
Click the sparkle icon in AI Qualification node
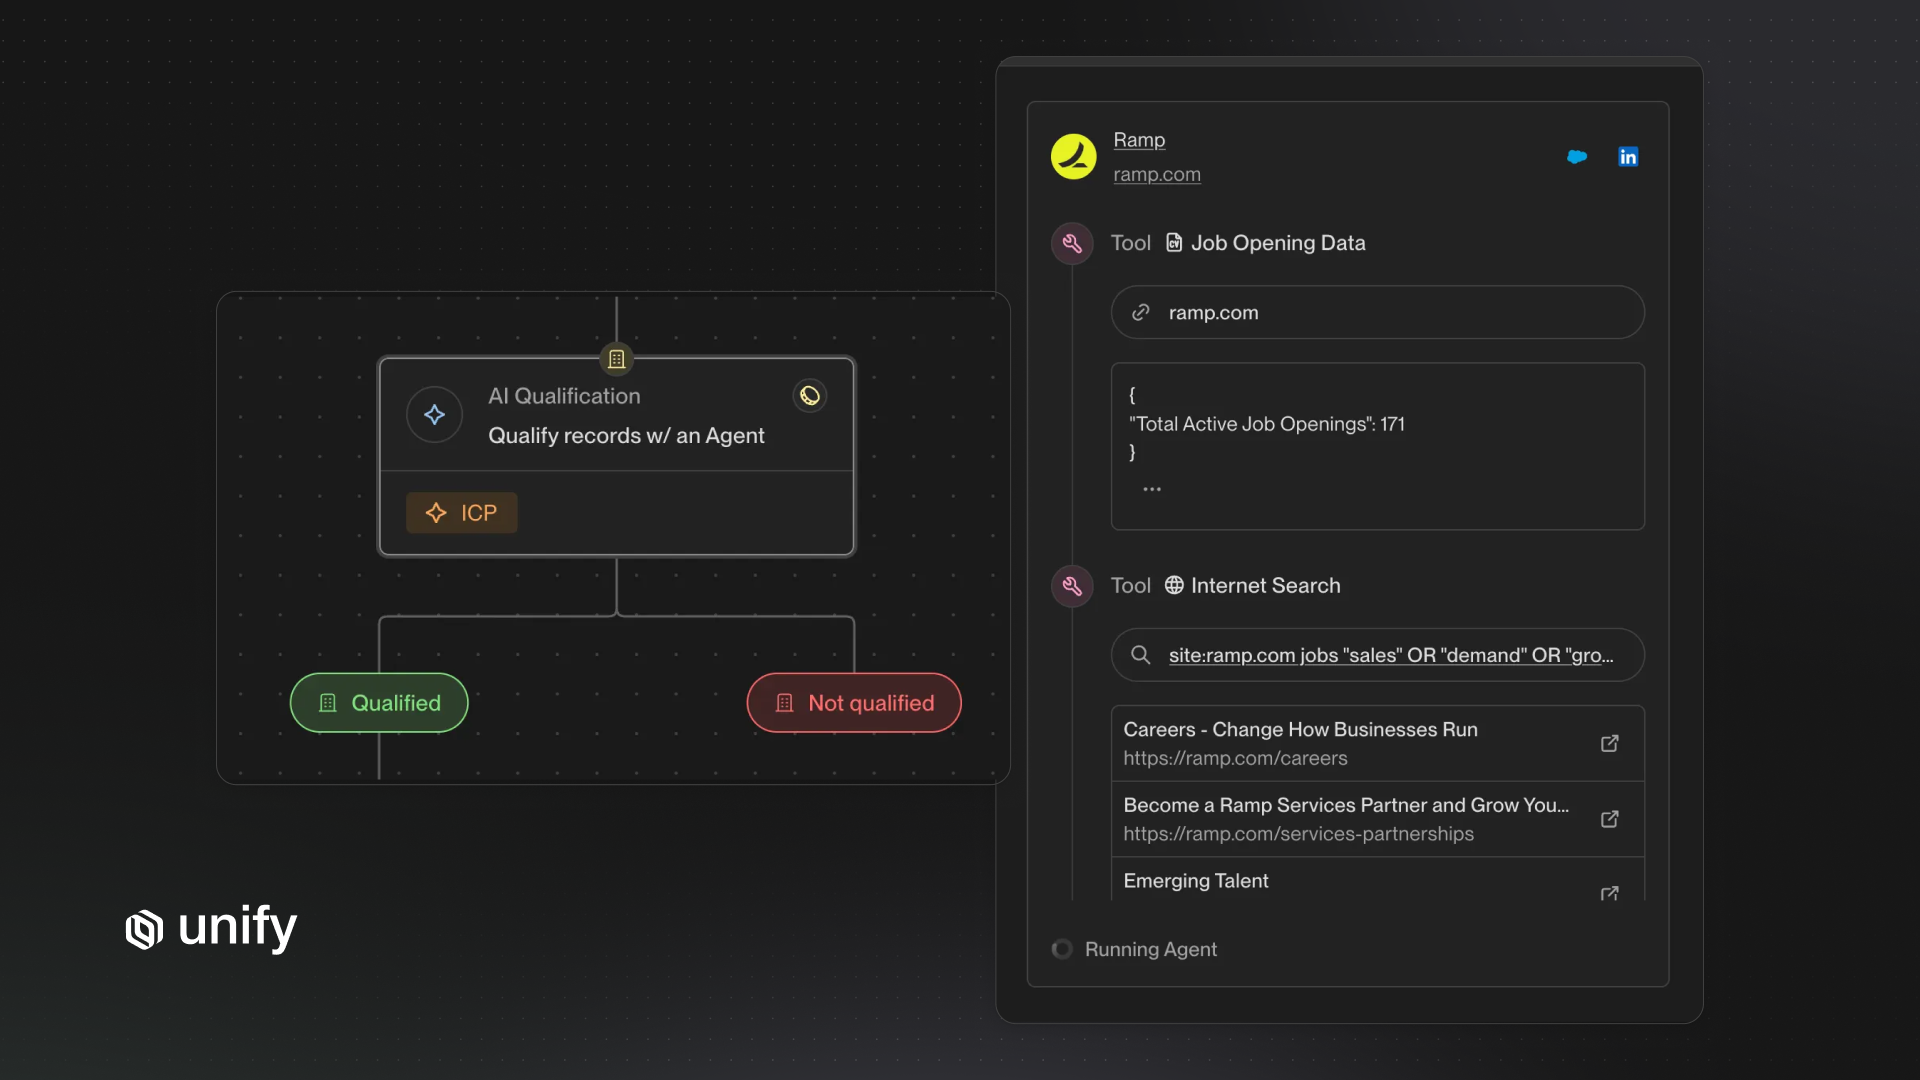tap(434, 415)
